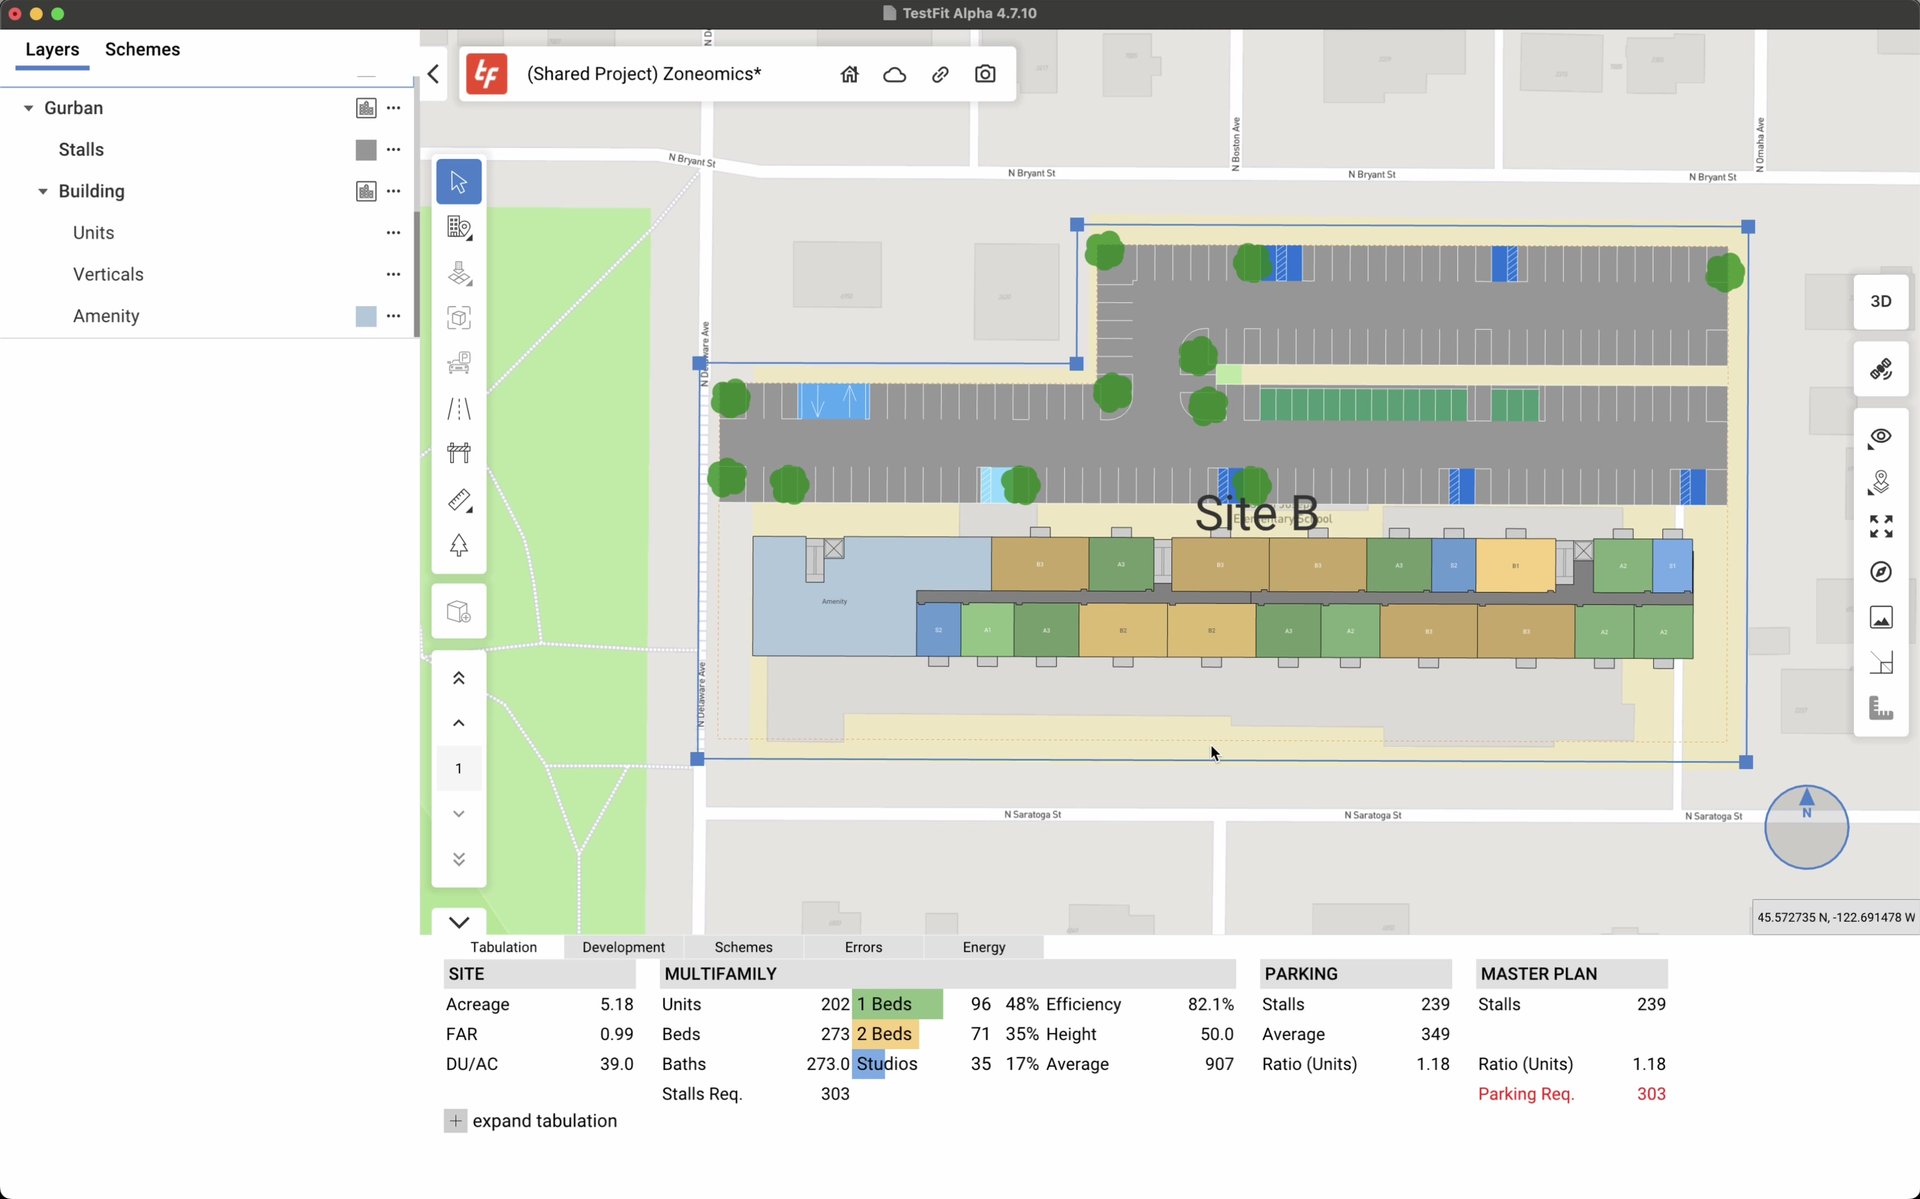Image resolution: width=1920 pixels, height=1199 pixels.
Task: Select the arrow pointer tool
Action: (458, 182)
